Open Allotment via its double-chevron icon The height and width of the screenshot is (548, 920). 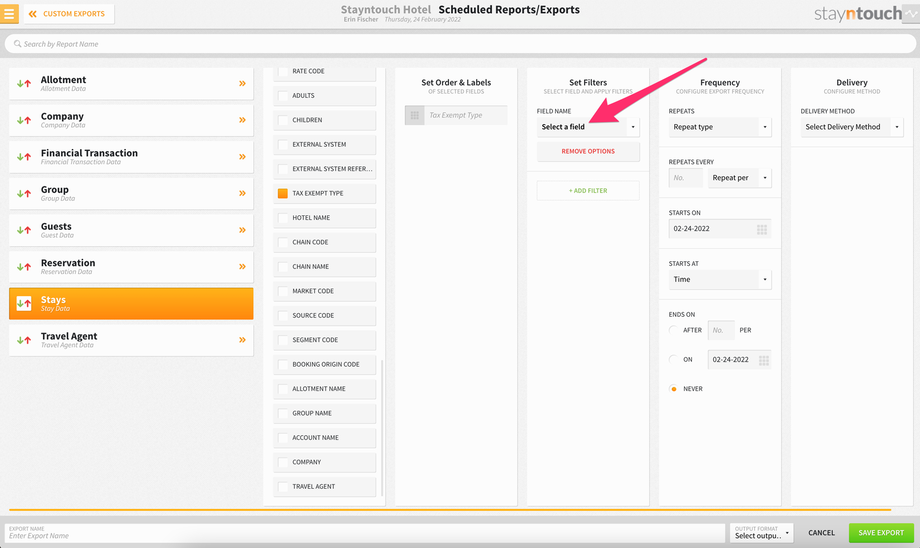click(242, 84)
